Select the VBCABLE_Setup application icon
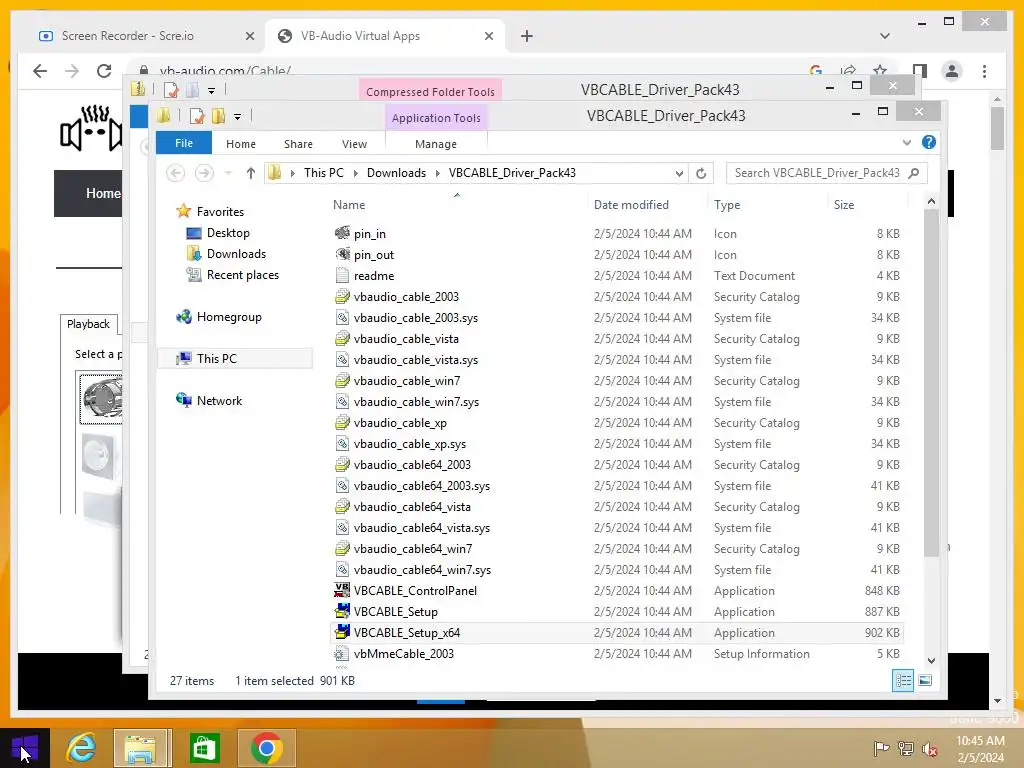Viewport: 1024px width, 768px height. tap(342, 611)
